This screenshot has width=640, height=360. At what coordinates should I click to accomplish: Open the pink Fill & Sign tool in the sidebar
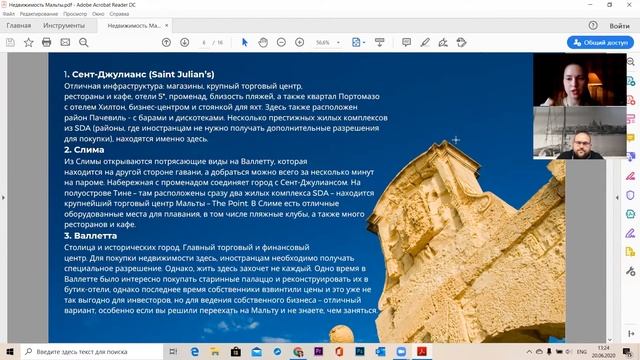click(x=631, y=176)
